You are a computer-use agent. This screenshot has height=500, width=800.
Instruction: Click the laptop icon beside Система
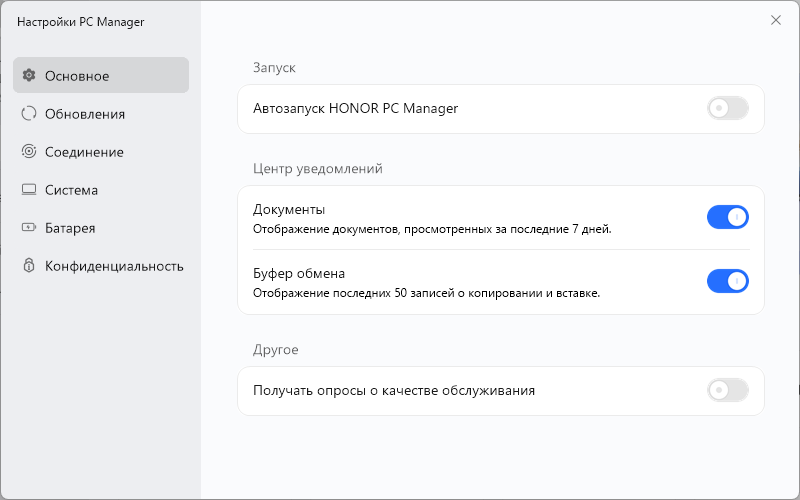pyautogui.click(x=29, y=189)
